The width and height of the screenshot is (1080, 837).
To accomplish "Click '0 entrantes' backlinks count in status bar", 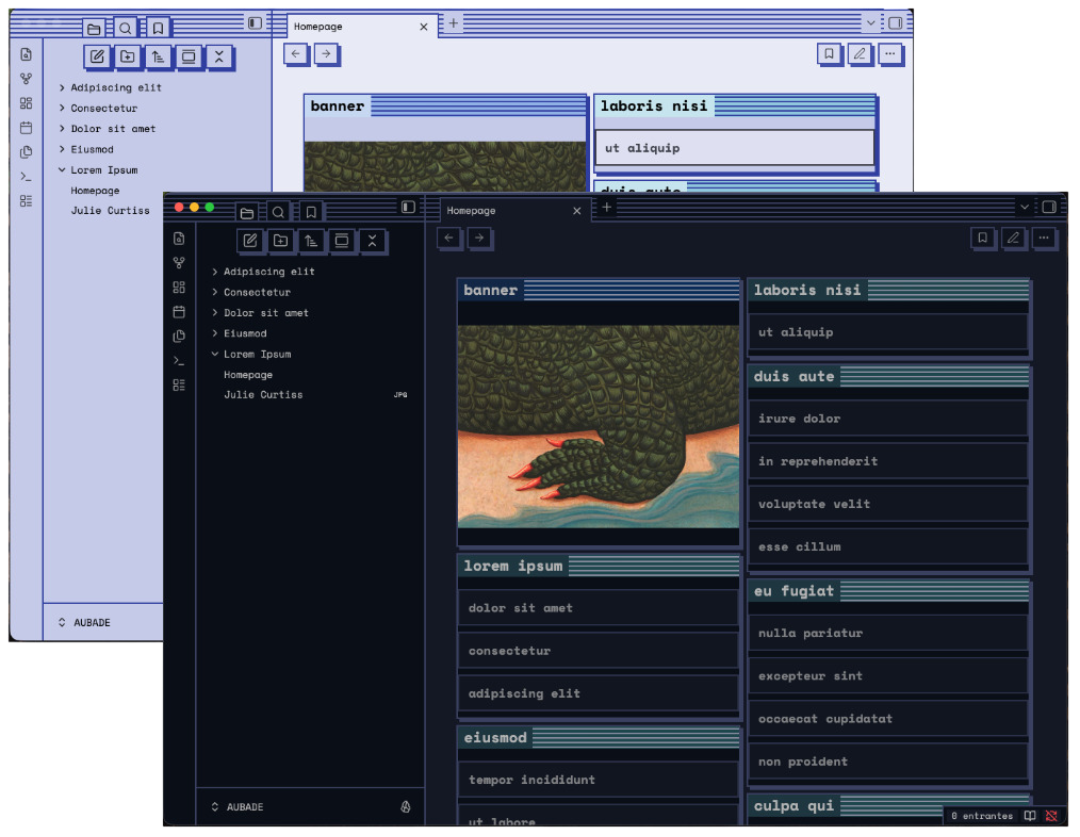I will (982, 816).
